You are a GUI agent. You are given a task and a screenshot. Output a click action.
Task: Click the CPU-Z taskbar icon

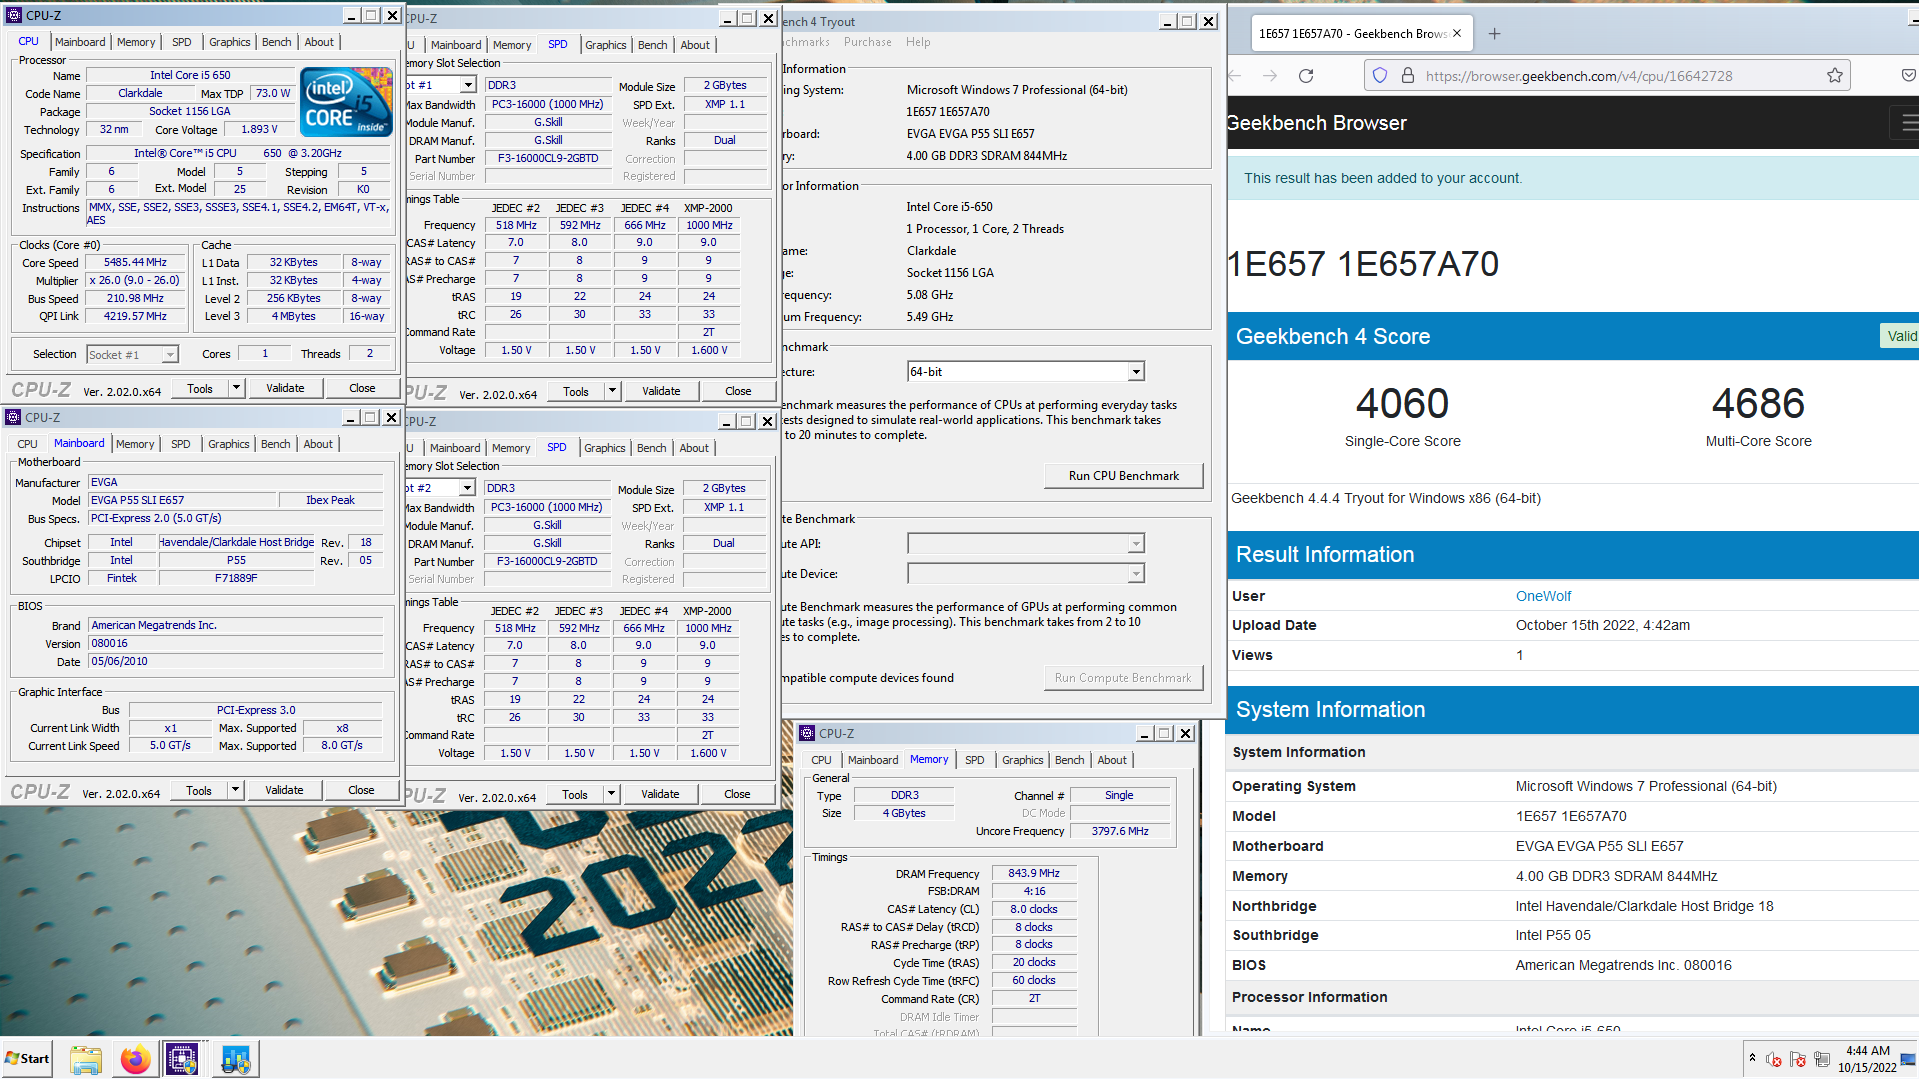pos(182,1060)
